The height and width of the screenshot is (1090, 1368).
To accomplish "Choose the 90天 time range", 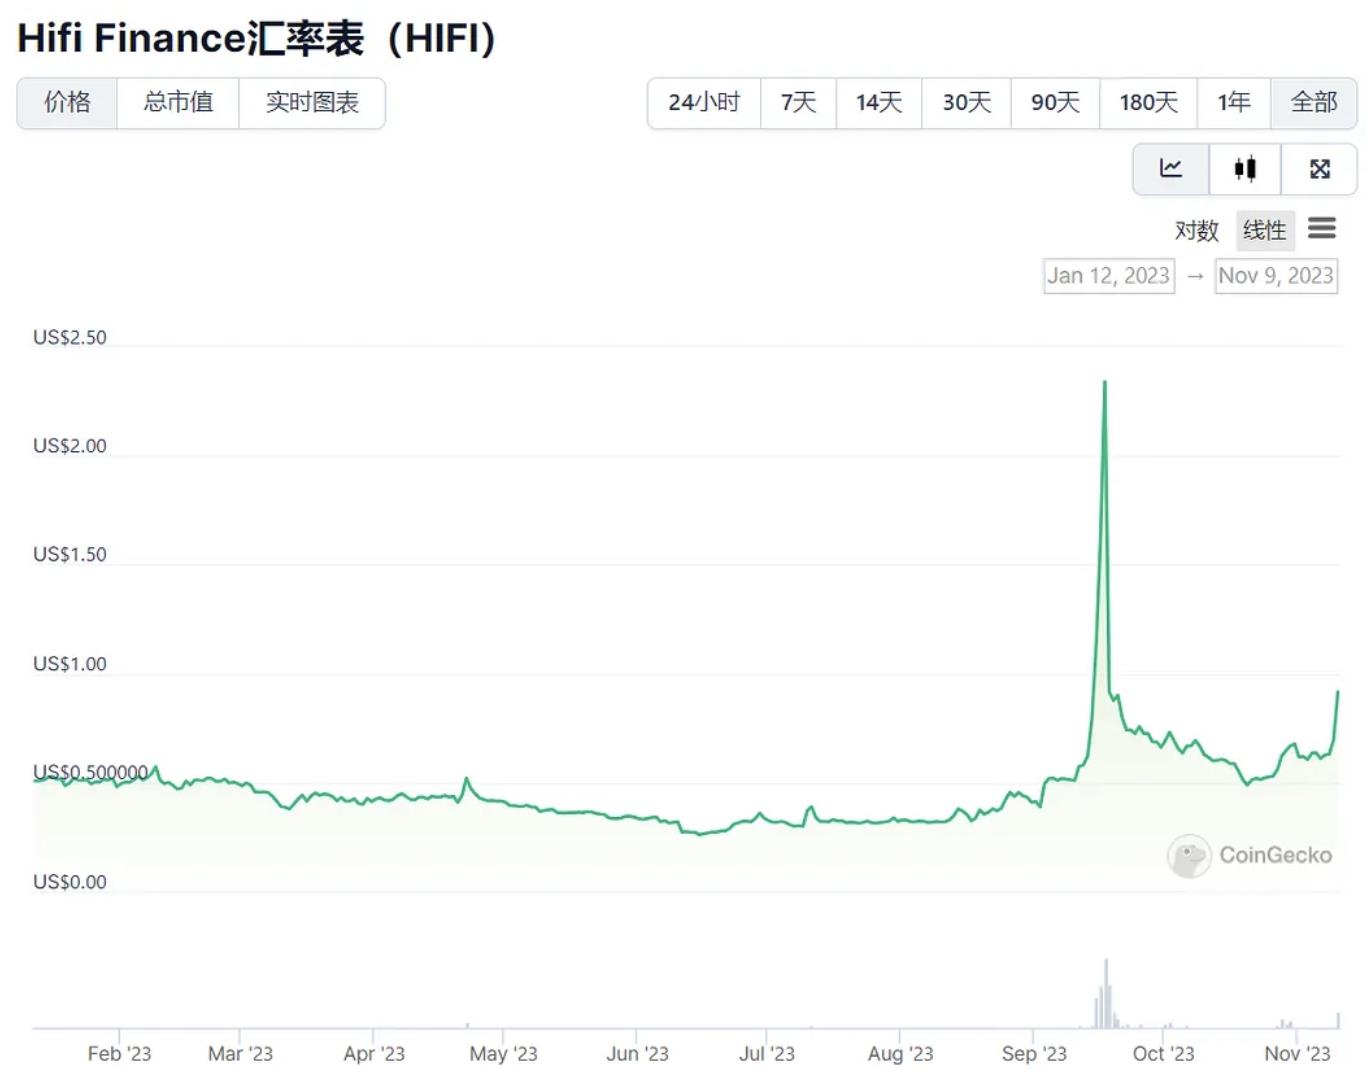I will [1055, 103].
